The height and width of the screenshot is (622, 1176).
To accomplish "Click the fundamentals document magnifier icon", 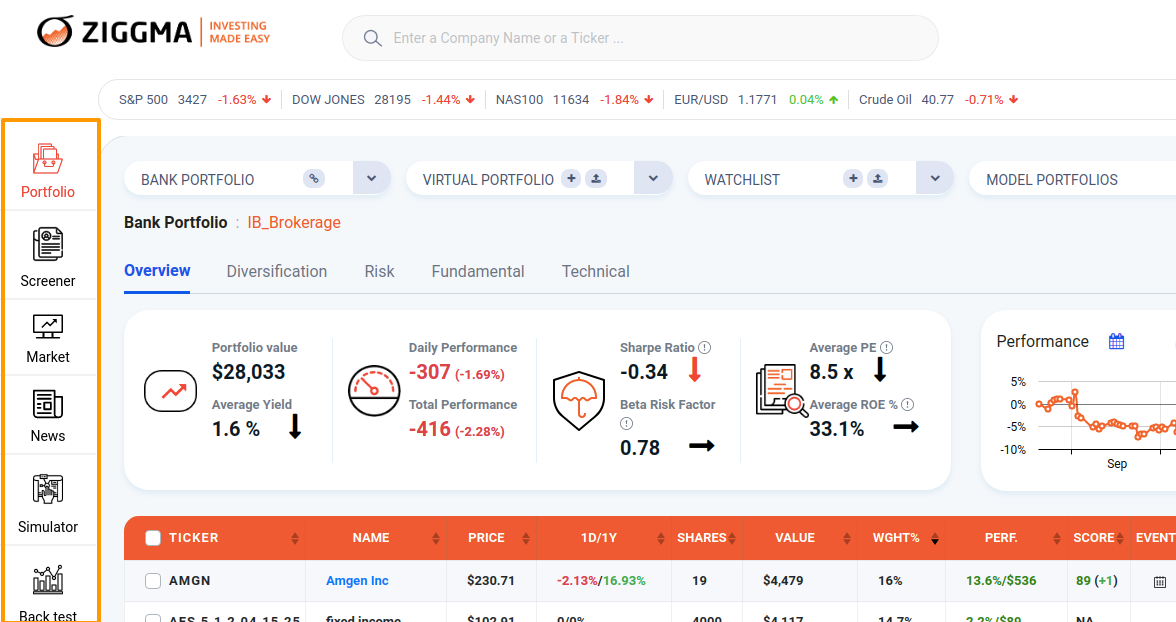I will pyautogui.click(x=782, y=389).
